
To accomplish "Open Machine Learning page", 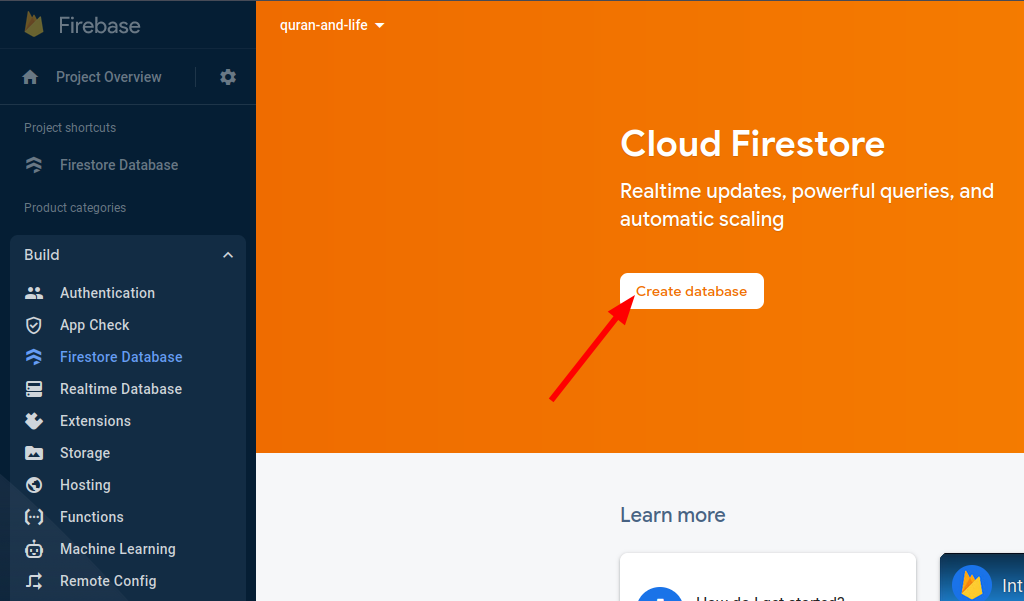I will pyautogui.click(x=118, y=549).
